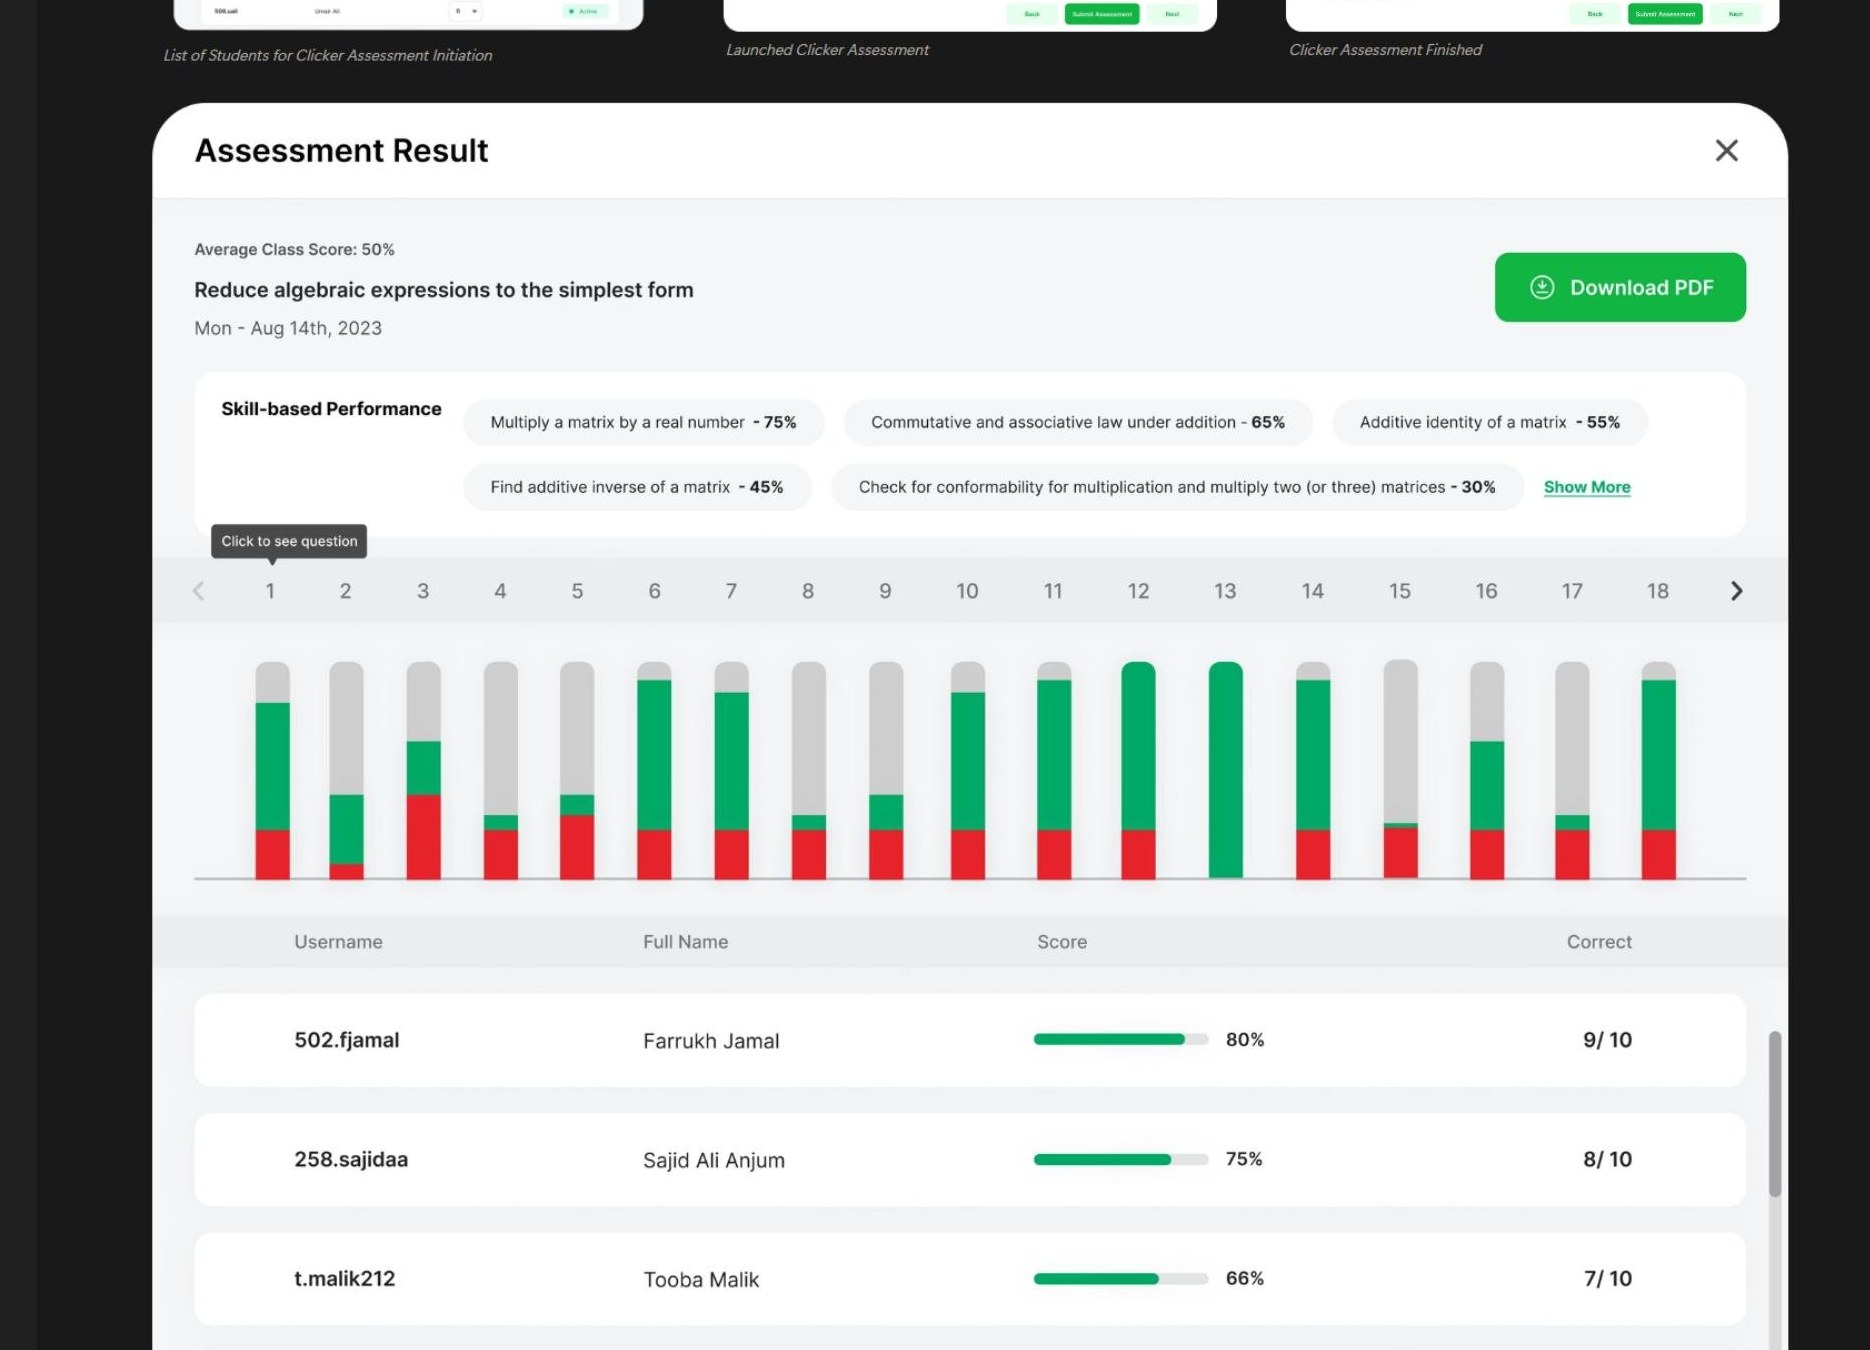The width and height of the screenshot is (1870, 1350).
Task: Select question number 17
Action: tap(1572, 591)
